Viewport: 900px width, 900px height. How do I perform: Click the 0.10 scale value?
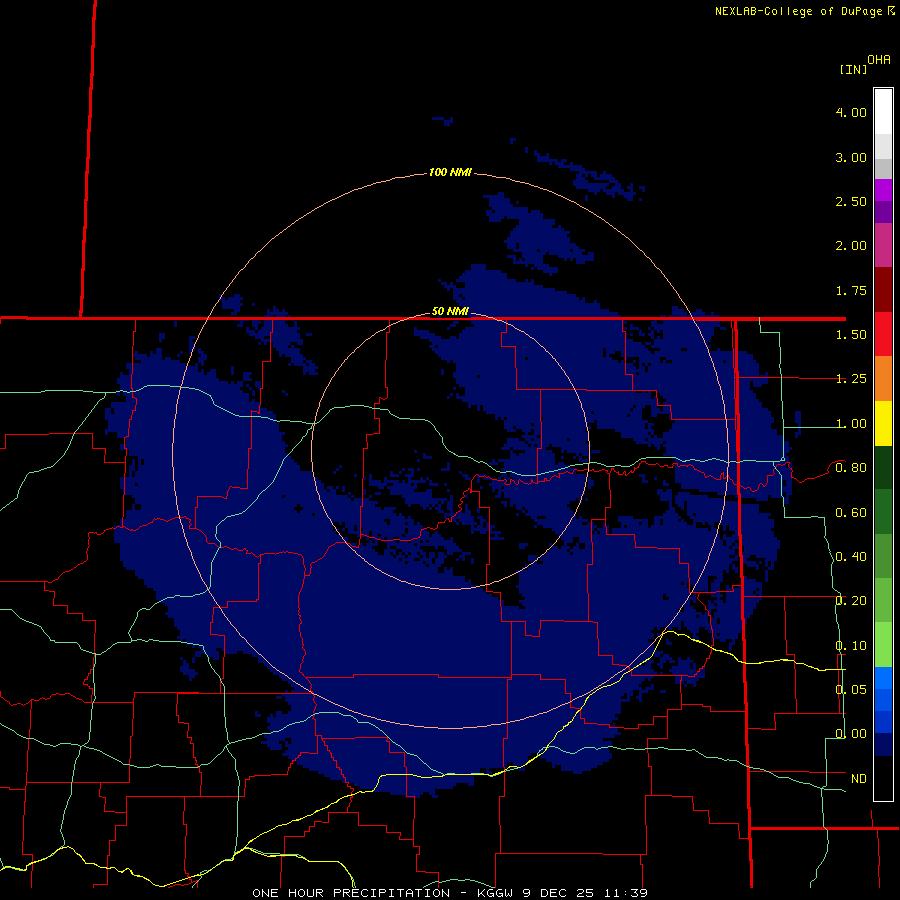pyautogui.click(x=851, y=646)
